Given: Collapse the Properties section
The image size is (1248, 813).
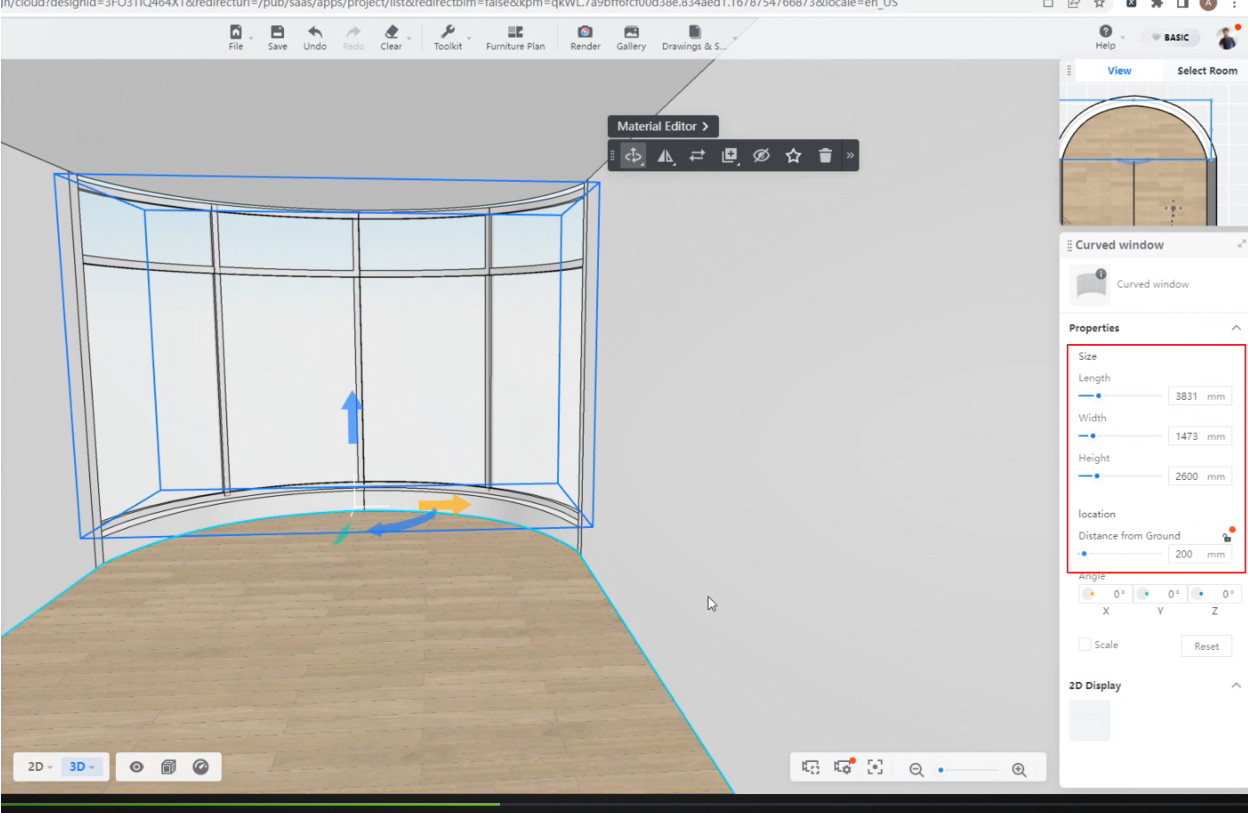Looking at the screenshot, I should click(x=1236, y=328).
